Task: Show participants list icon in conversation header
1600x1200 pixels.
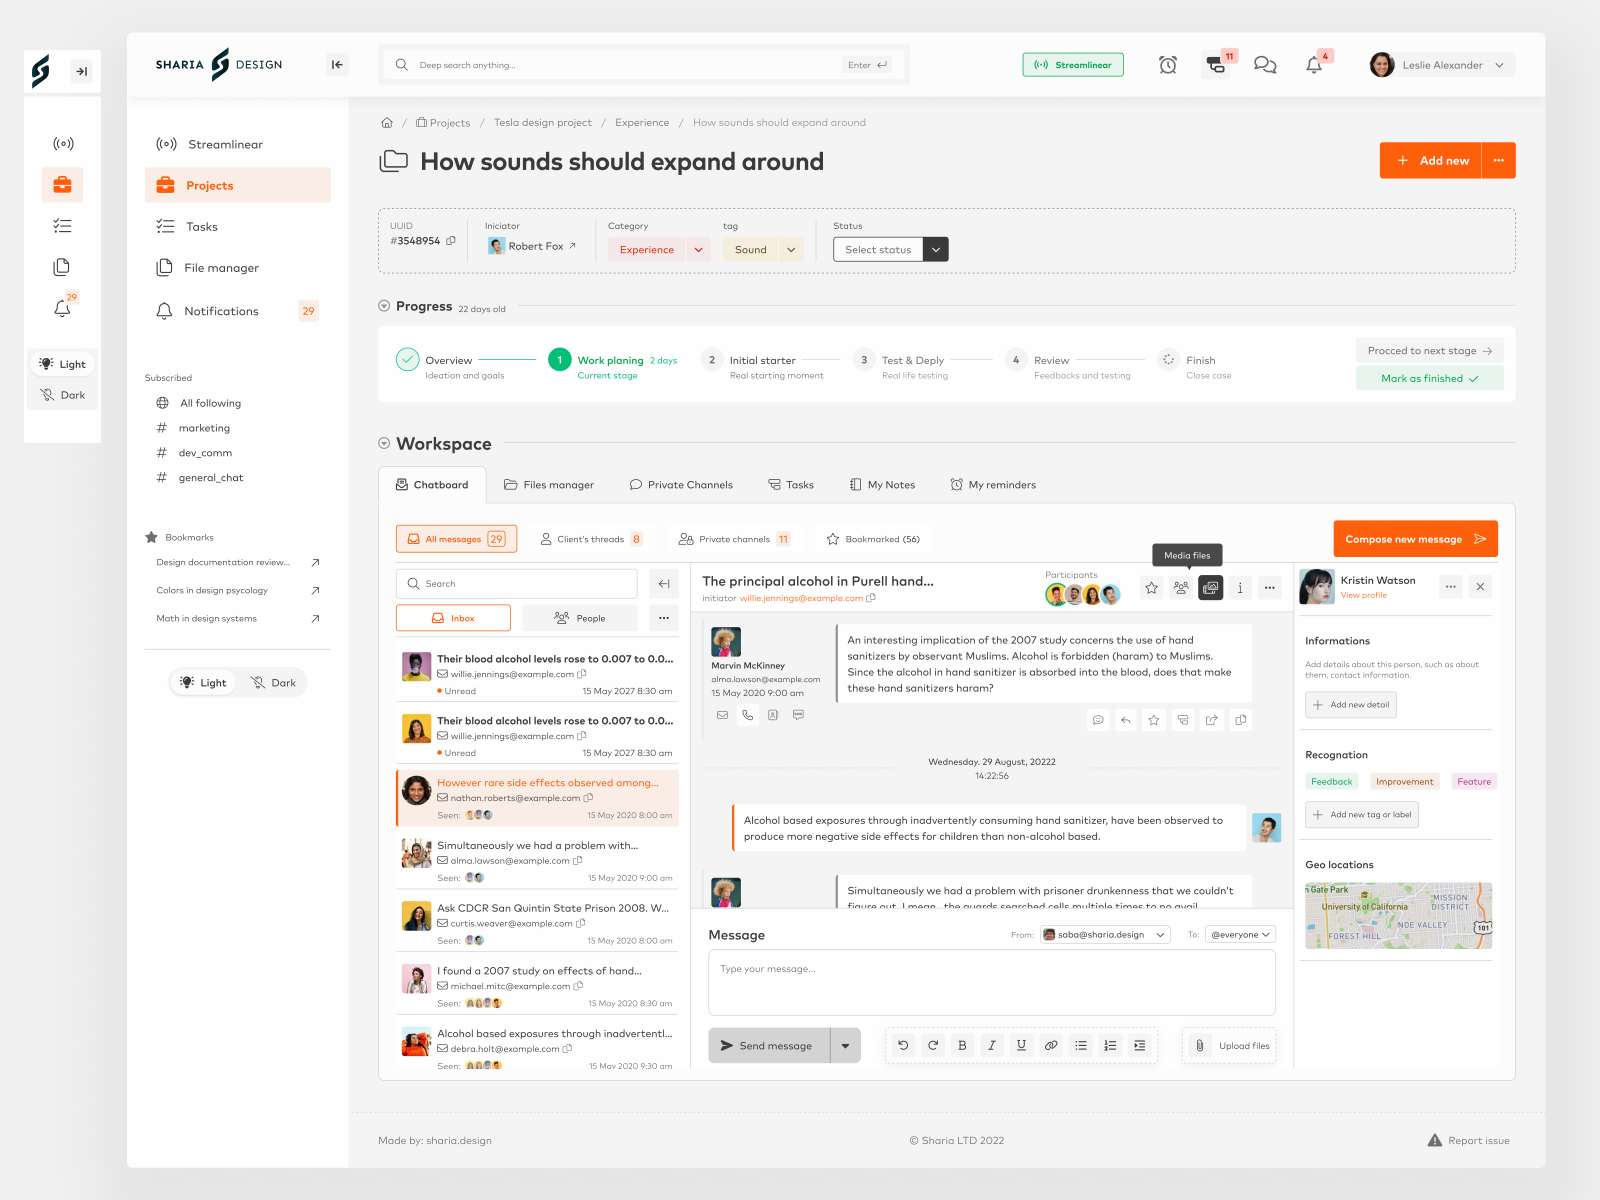Action: (1181, 588)
